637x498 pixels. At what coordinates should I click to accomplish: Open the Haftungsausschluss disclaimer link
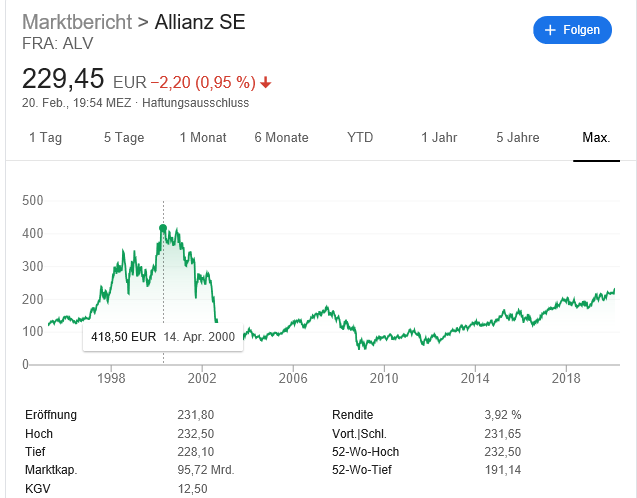[195, 103]
